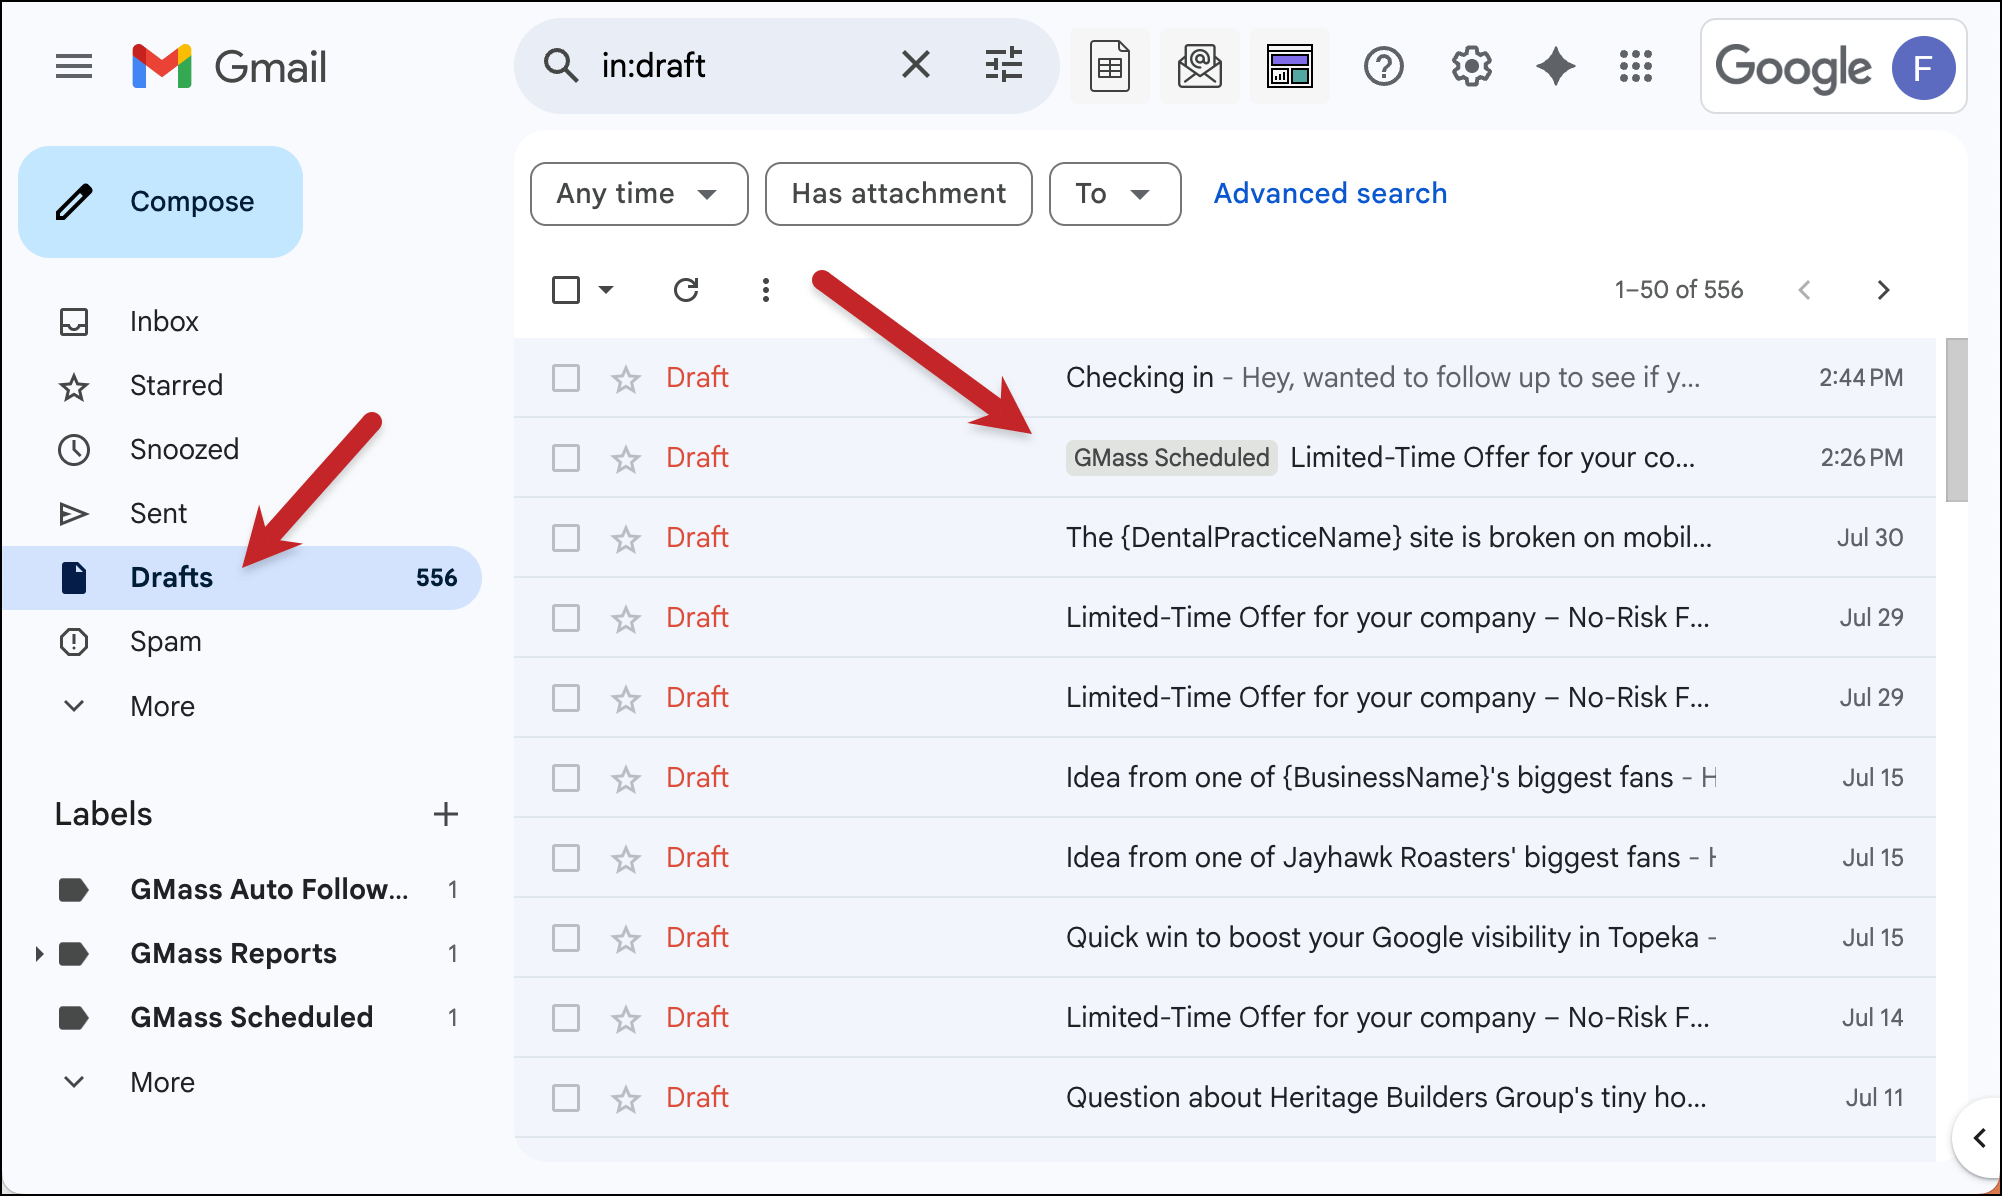Expand the To filter dropdown
Image resolution: width=2002 pixels, height=1196 pixels.
(1114, 194)
